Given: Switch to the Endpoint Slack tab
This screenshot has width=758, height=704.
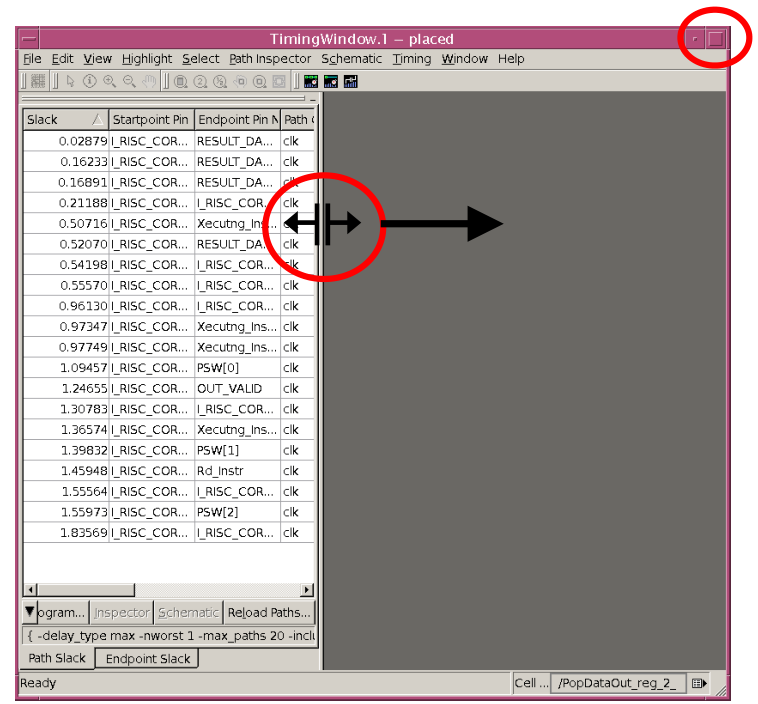Looking at the screenshot, I should 147,659.
